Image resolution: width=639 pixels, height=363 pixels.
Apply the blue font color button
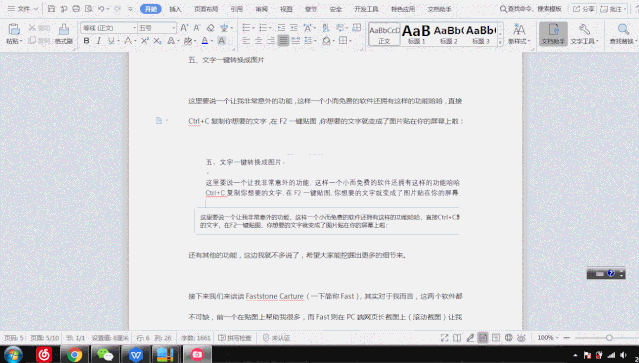click(x=205, y=41)
